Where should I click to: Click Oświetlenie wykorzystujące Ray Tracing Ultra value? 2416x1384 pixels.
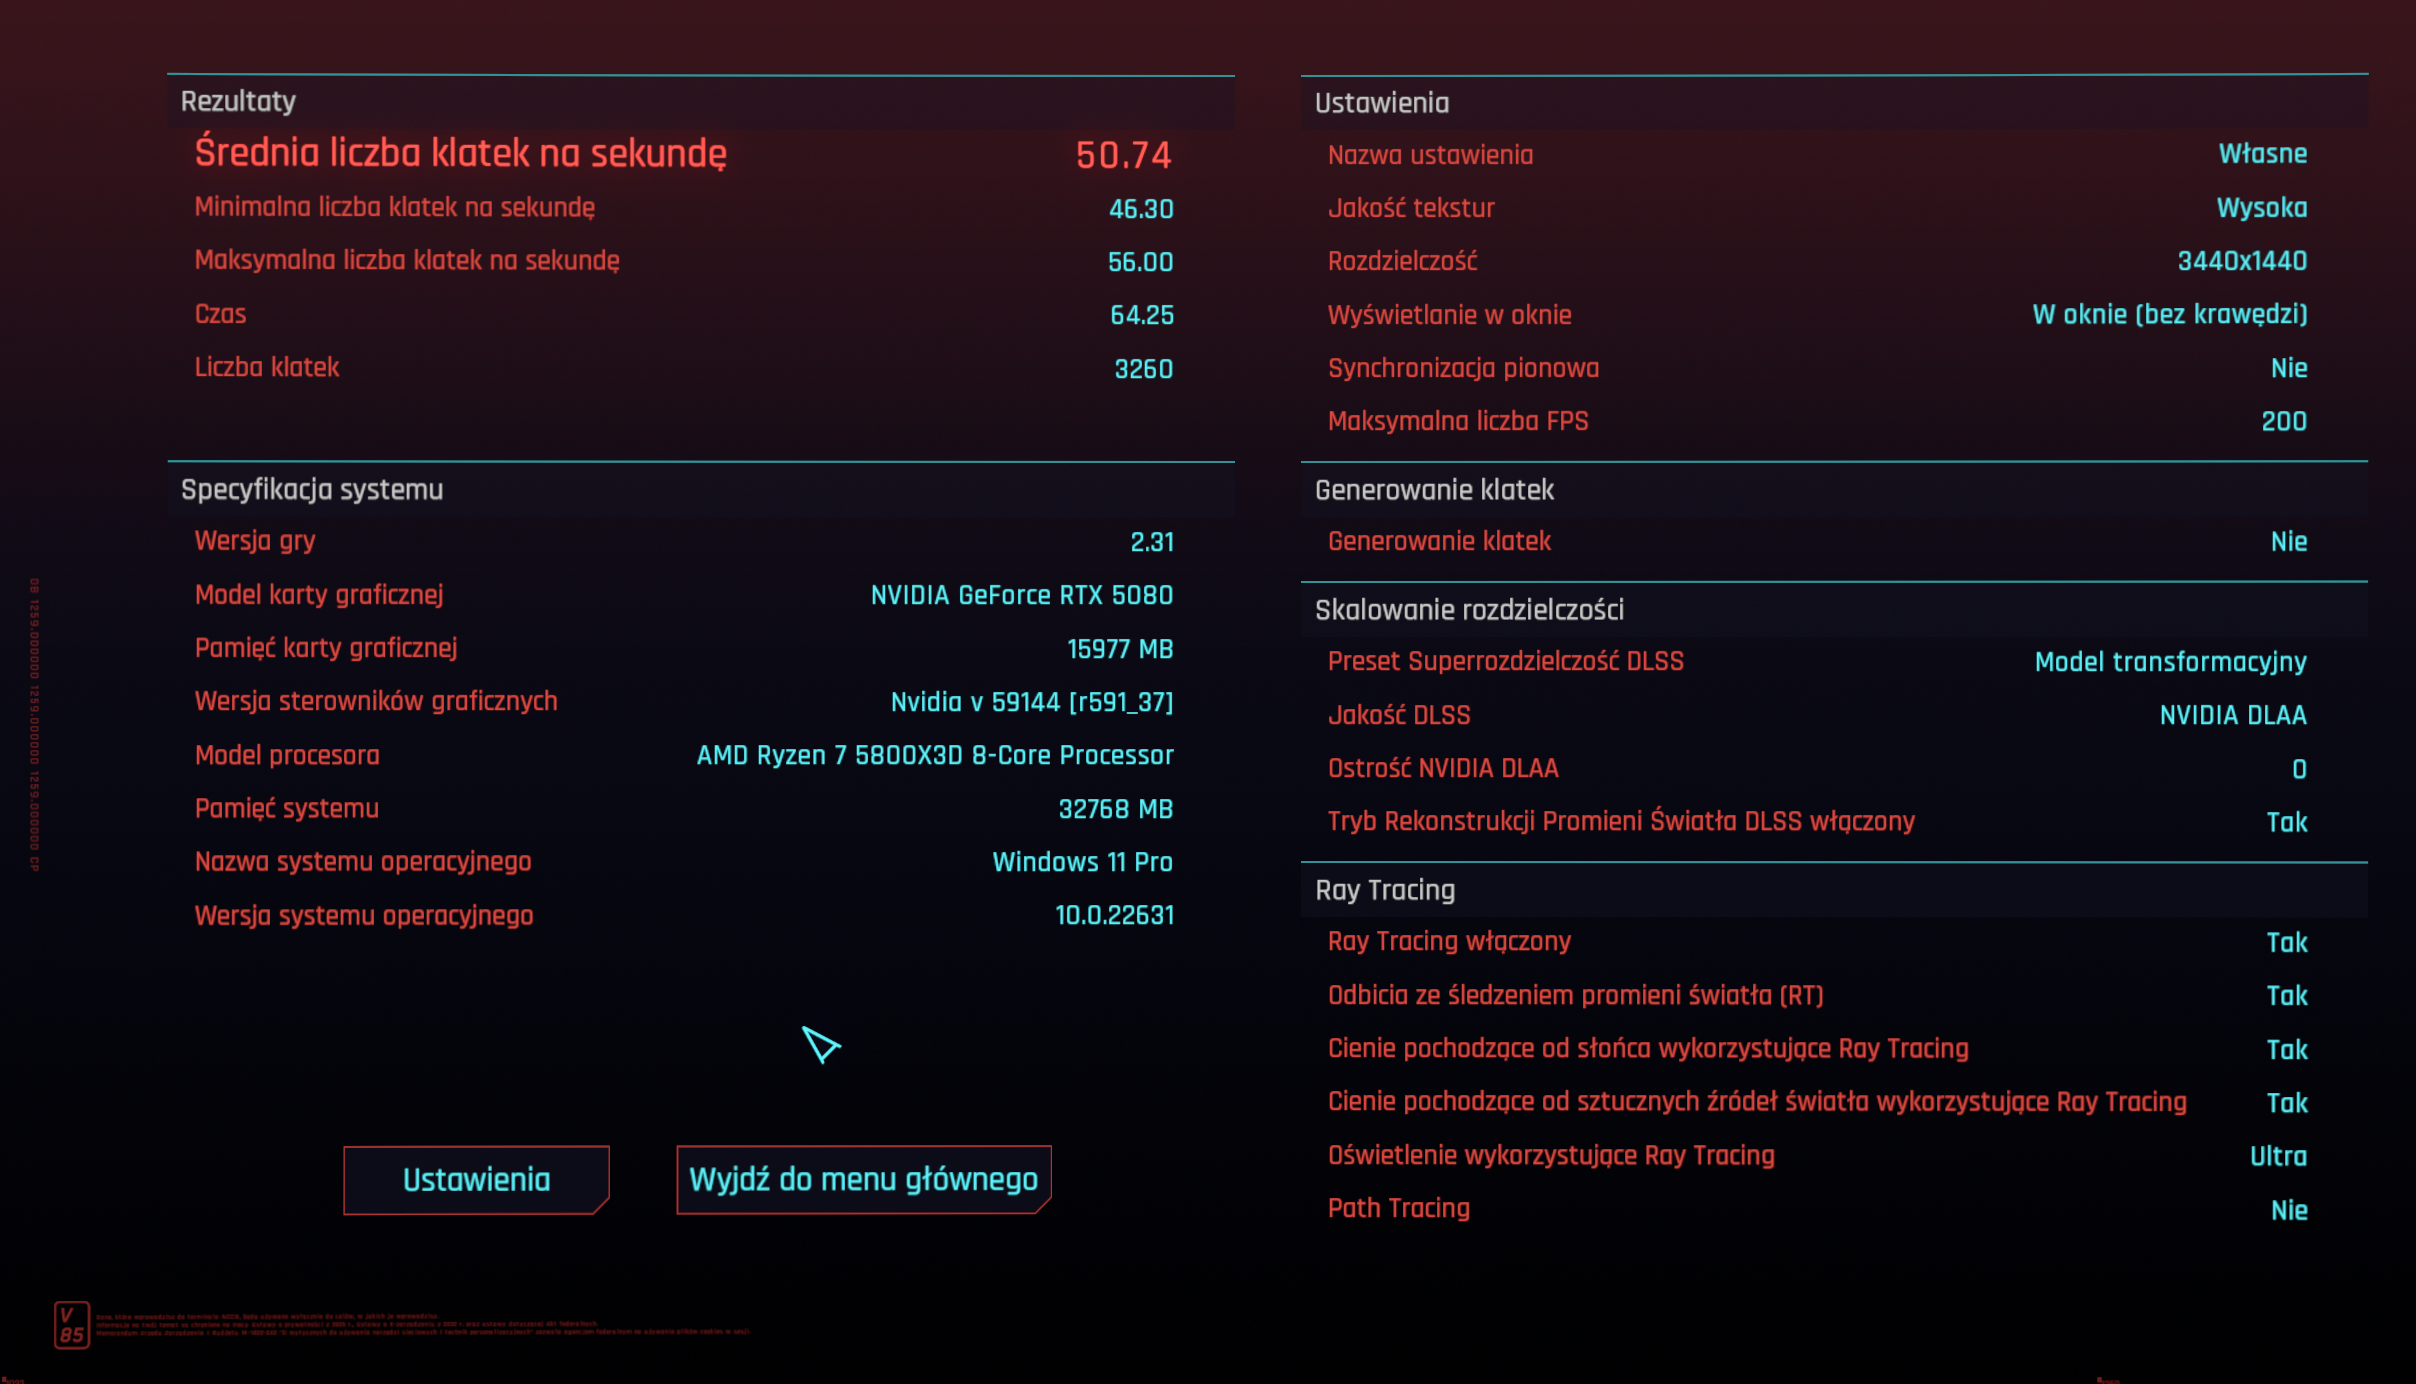[2277, 1156]
